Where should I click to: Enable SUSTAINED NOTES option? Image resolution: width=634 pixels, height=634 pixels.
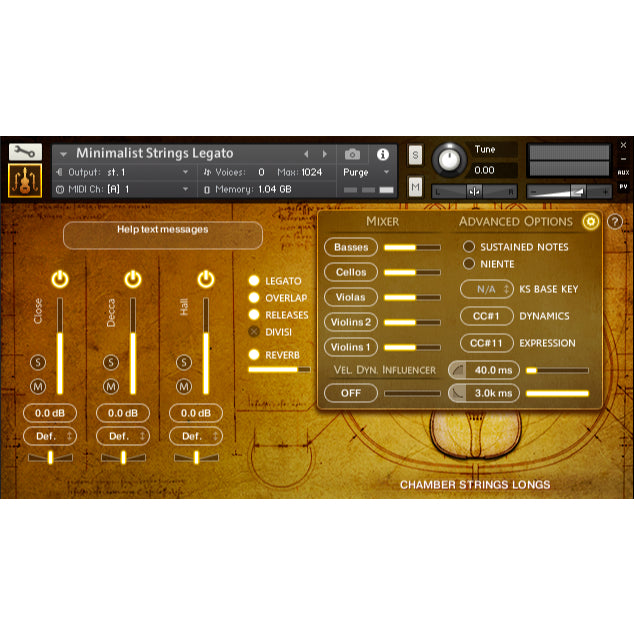[469, 246]
